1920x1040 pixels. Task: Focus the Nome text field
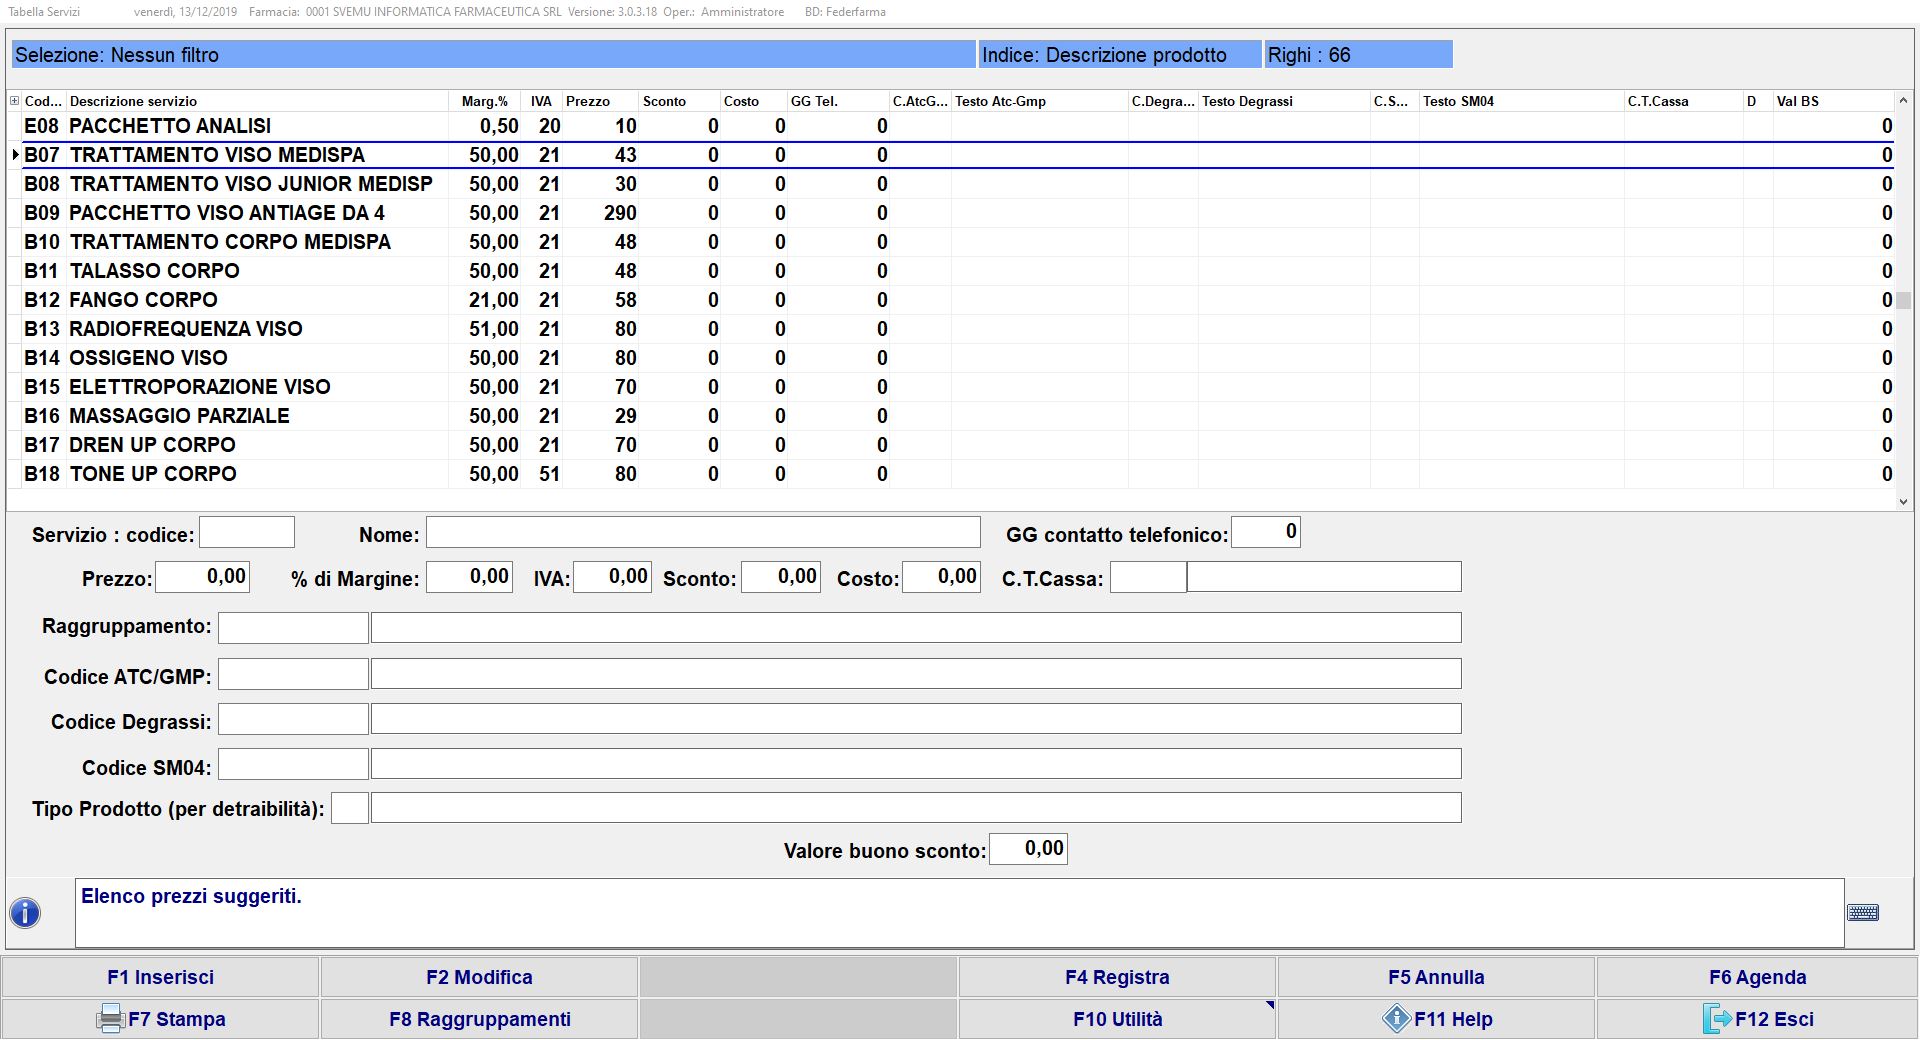pyautogui.click(x=702, y=533)
